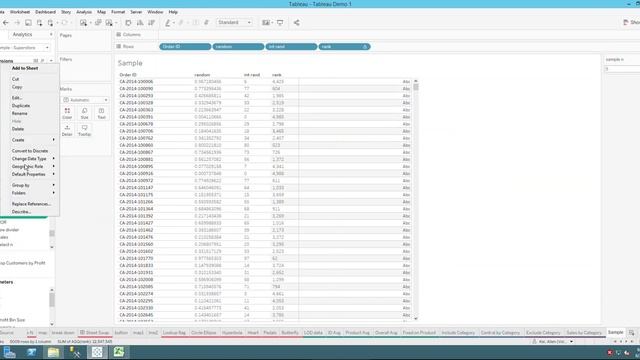Image resolution: width=640 pixels, height=360 pixels.
Task: Click the Order ID pill on Rows
Action: point(185,47)
